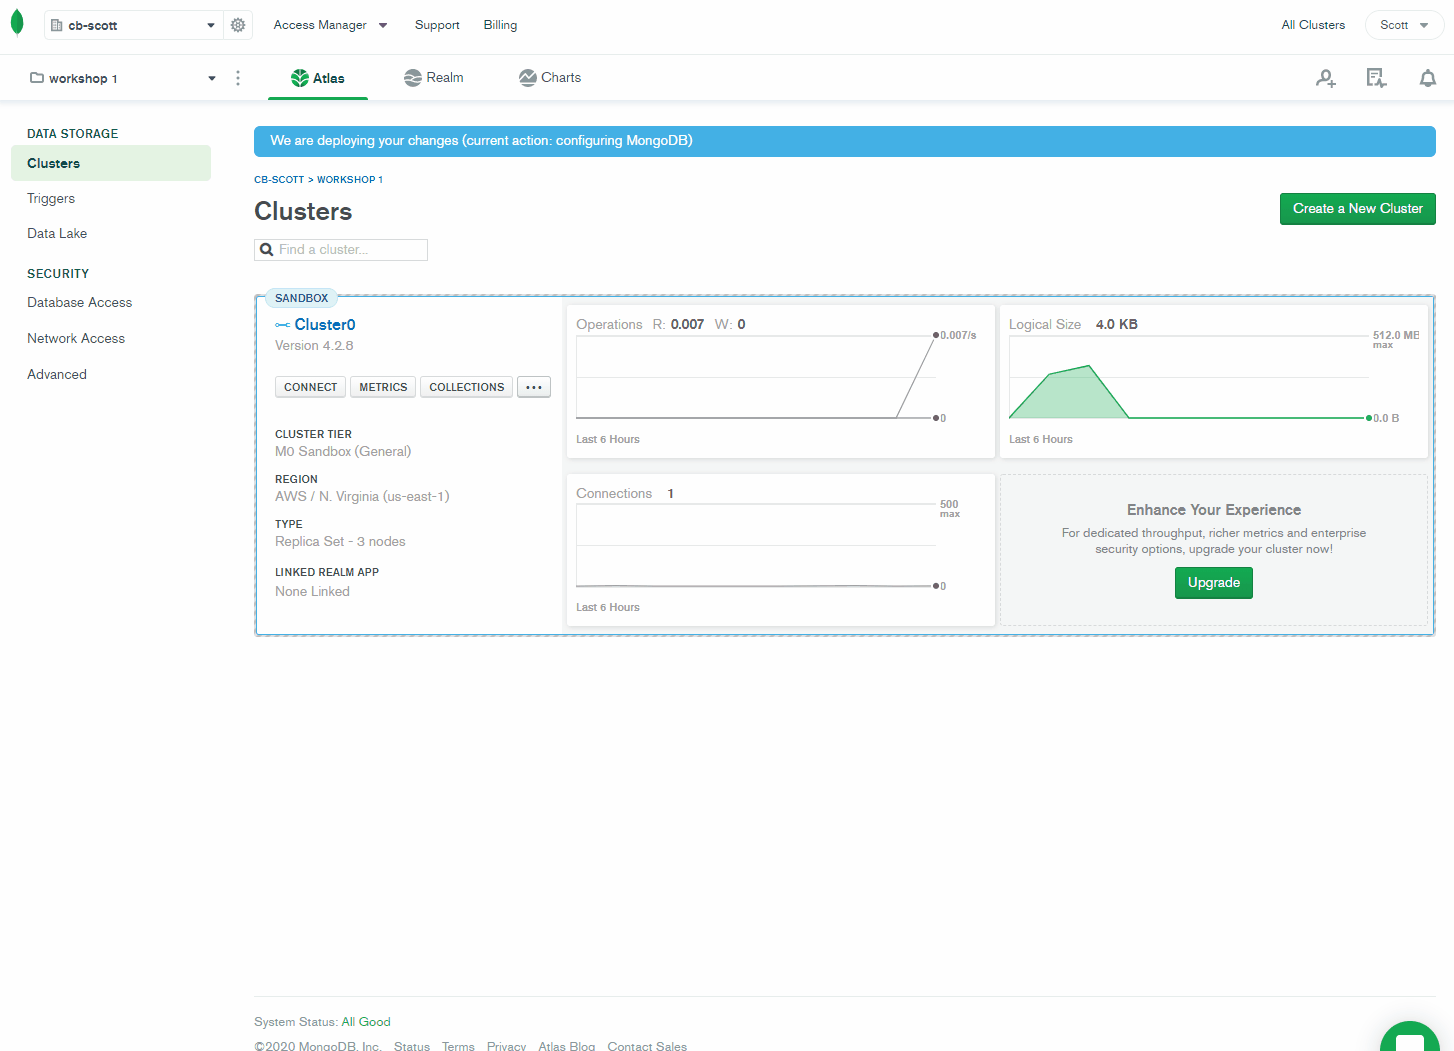This screenshot has height=1051, width=1454.
Task: Open organization settings gear icon
Action: coord(238,25)
